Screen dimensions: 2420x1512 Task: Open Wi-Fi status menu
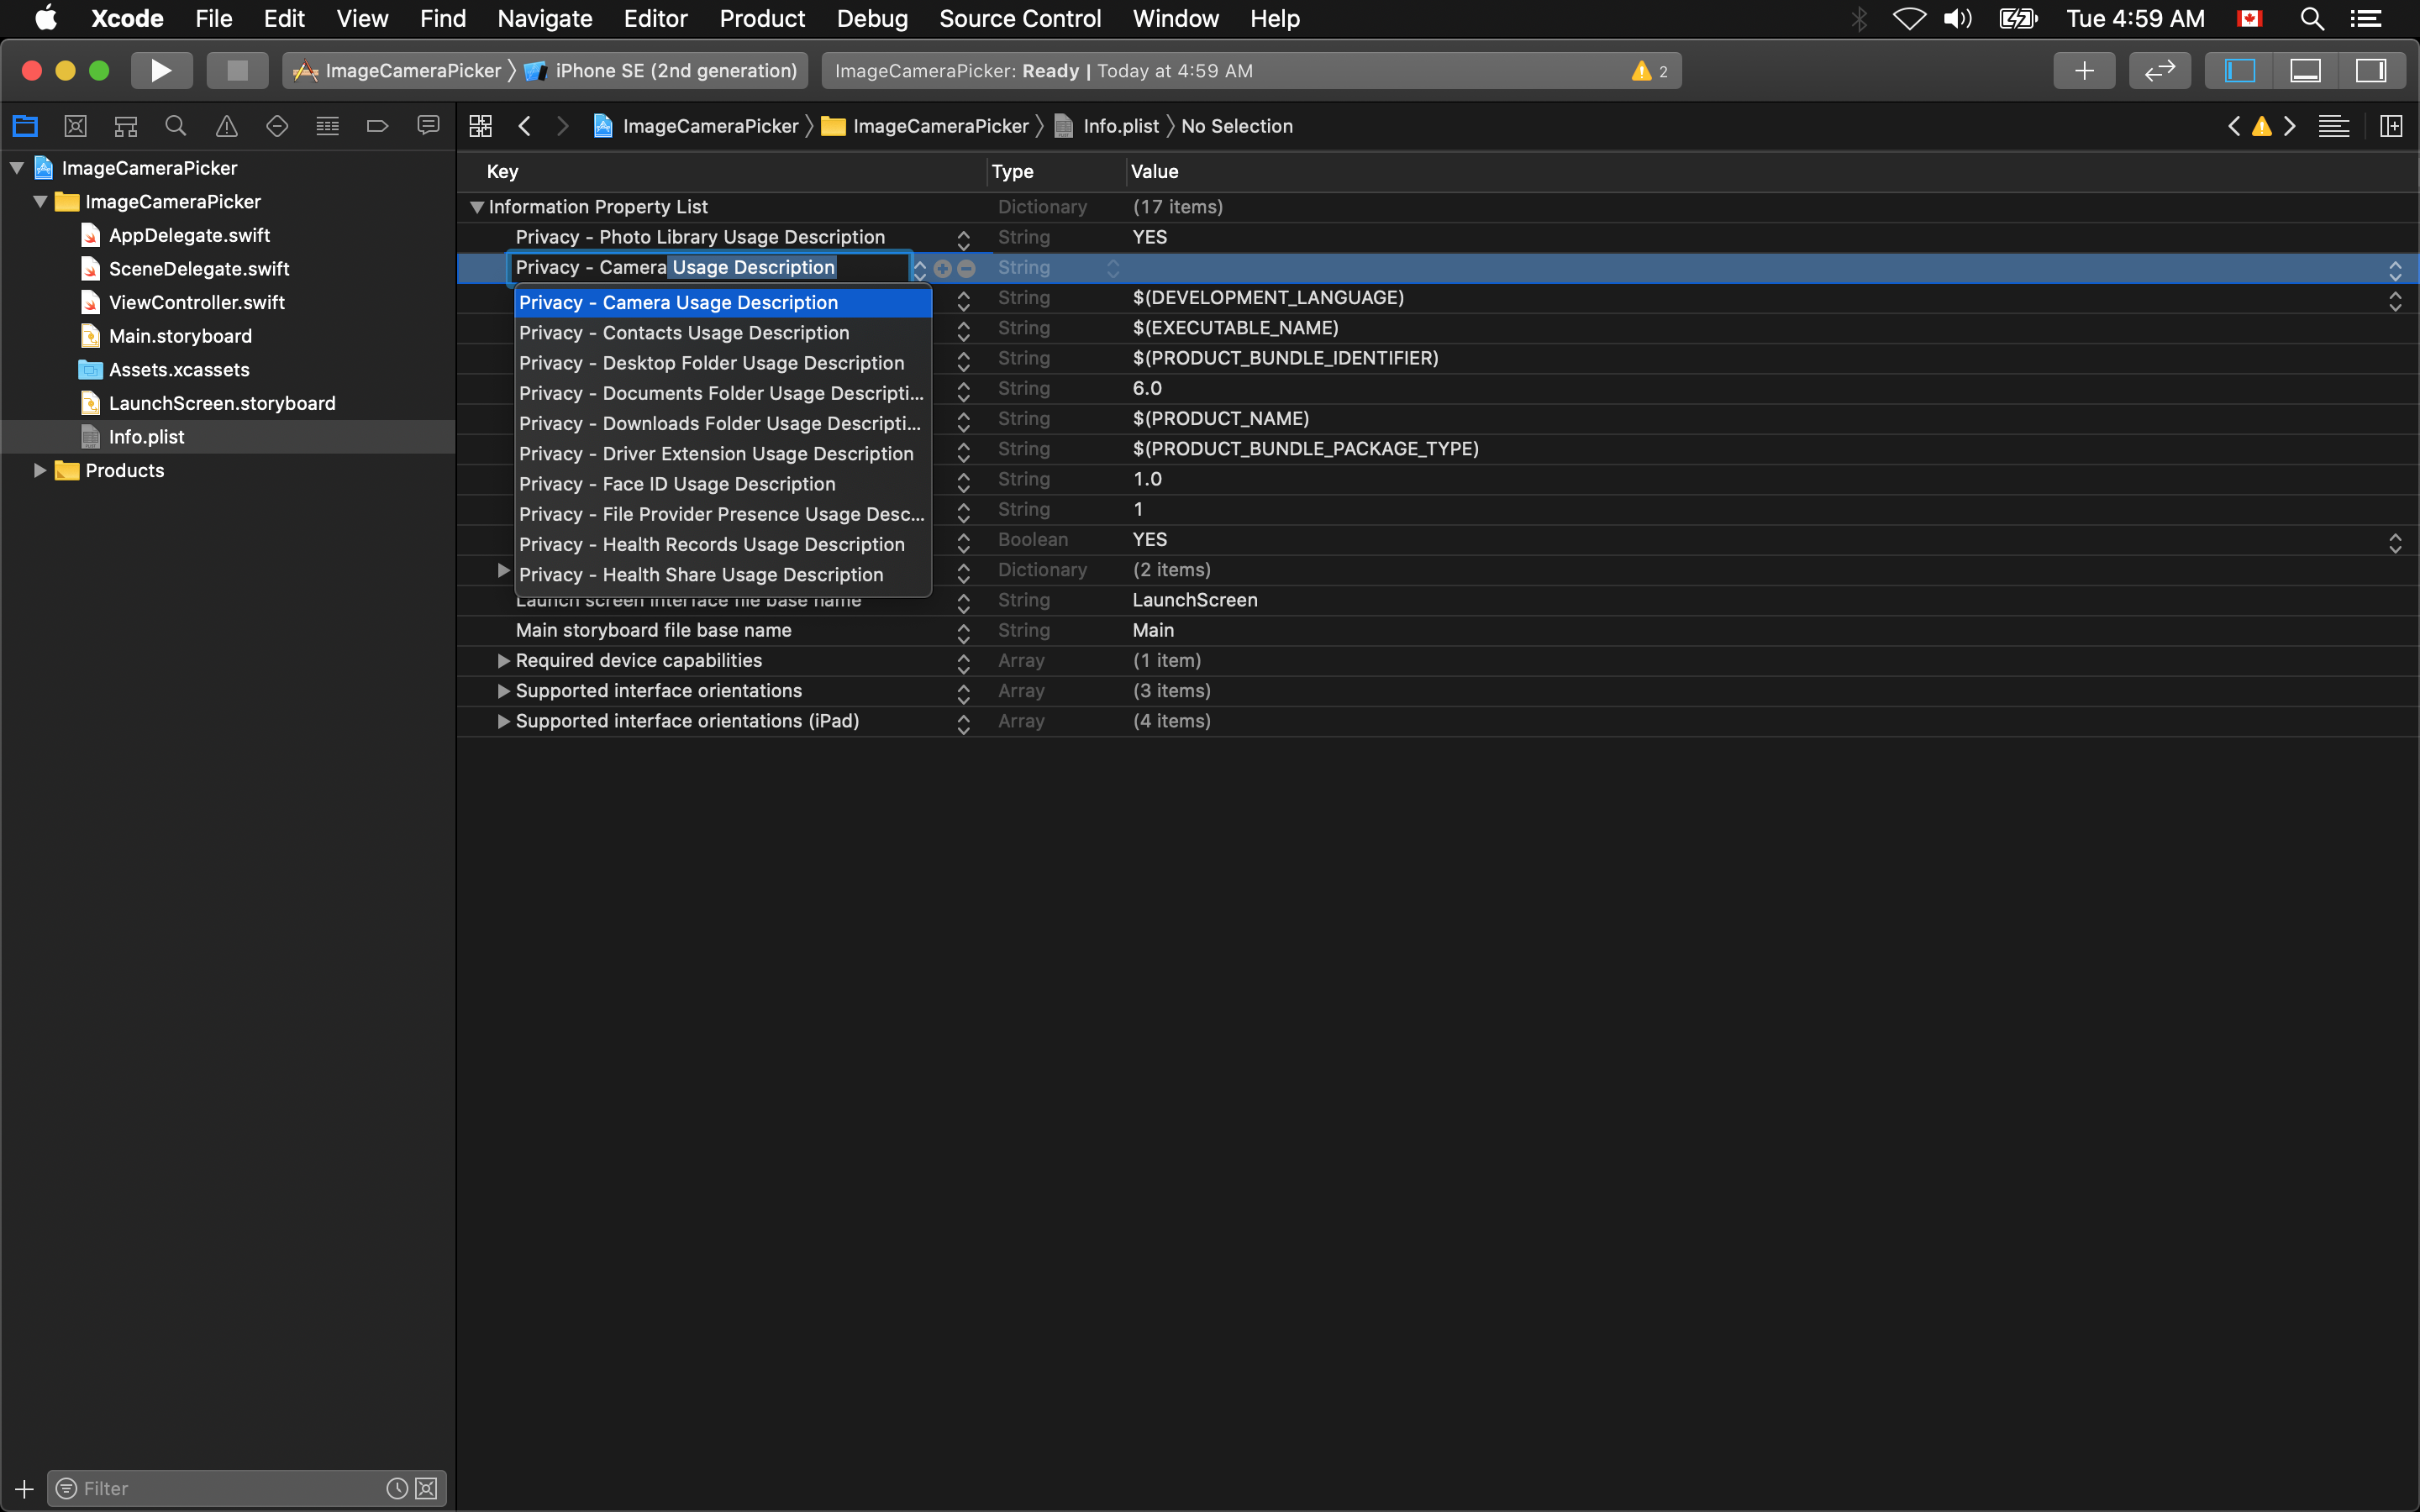(x=1909, y=18)
